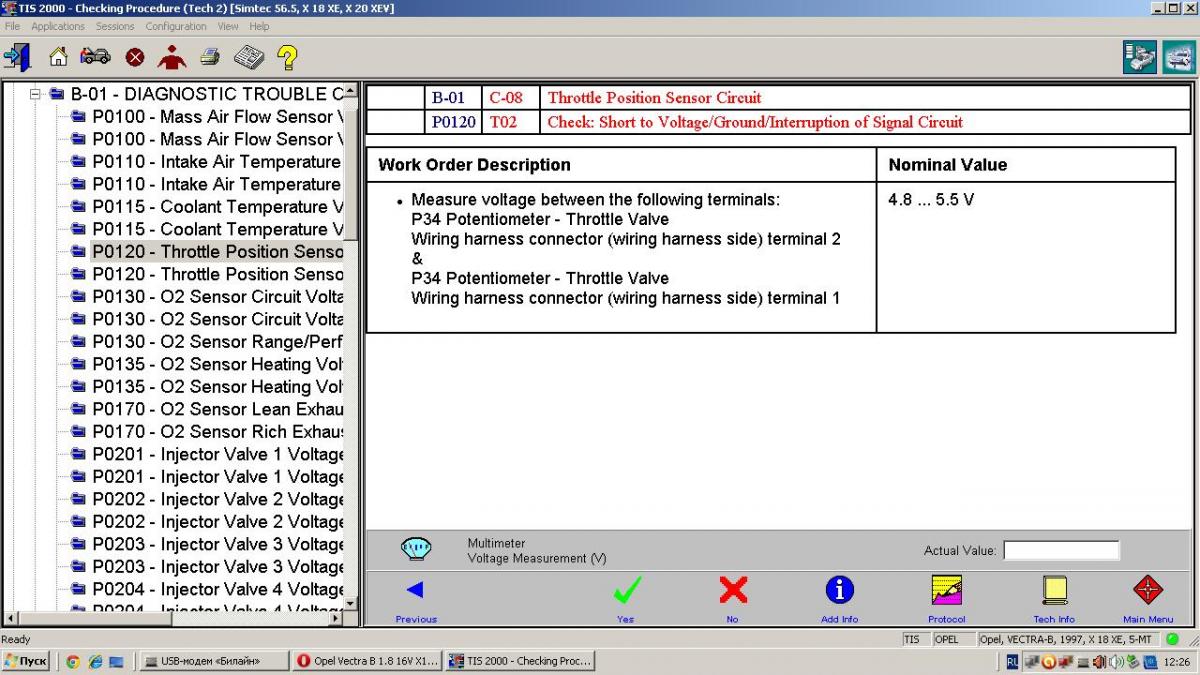Viewport: 1200px width, 675px height.
Task: Click the Windows Start button Пуск
Action: (27, 661)
